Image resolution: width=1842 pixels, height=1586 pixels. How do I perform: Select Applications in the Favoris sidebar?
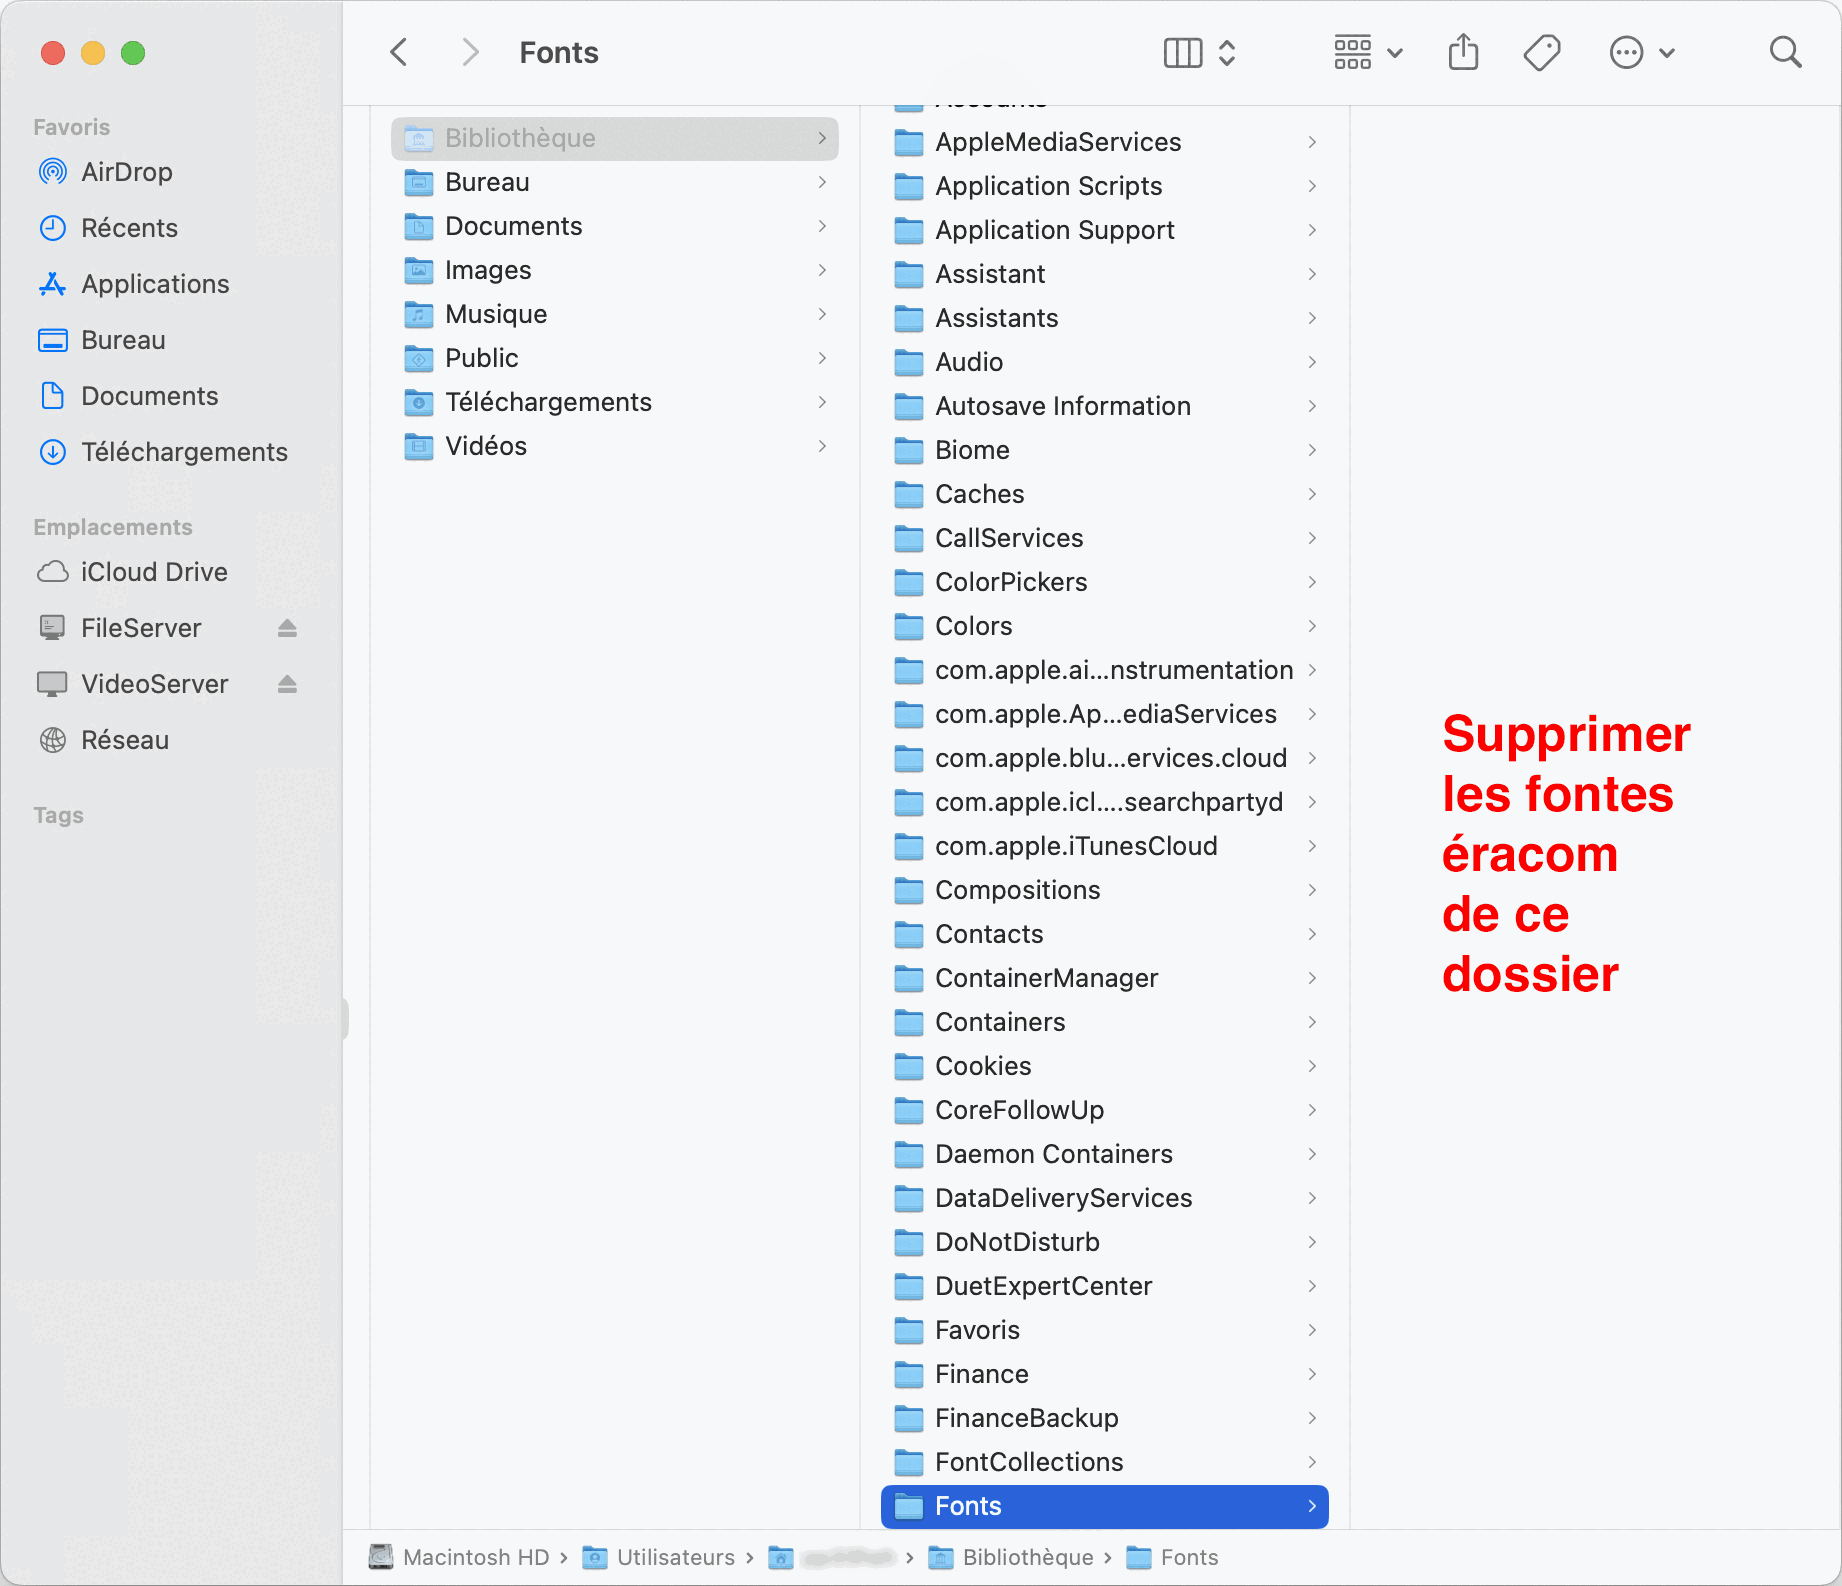[x=155, y=284]
